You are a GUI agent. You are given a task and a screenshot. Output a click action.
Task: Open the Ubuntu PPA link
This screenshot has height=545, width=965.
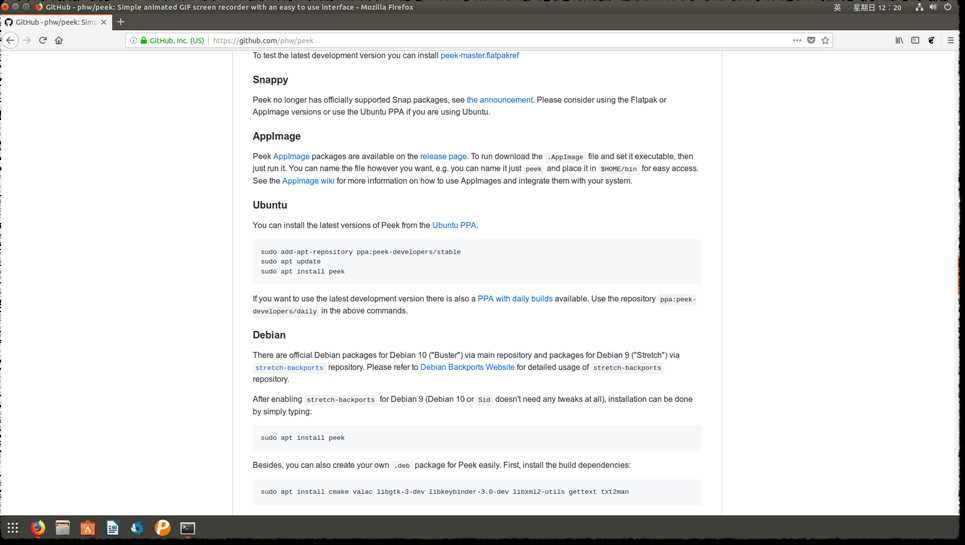(x=454, y=225)
